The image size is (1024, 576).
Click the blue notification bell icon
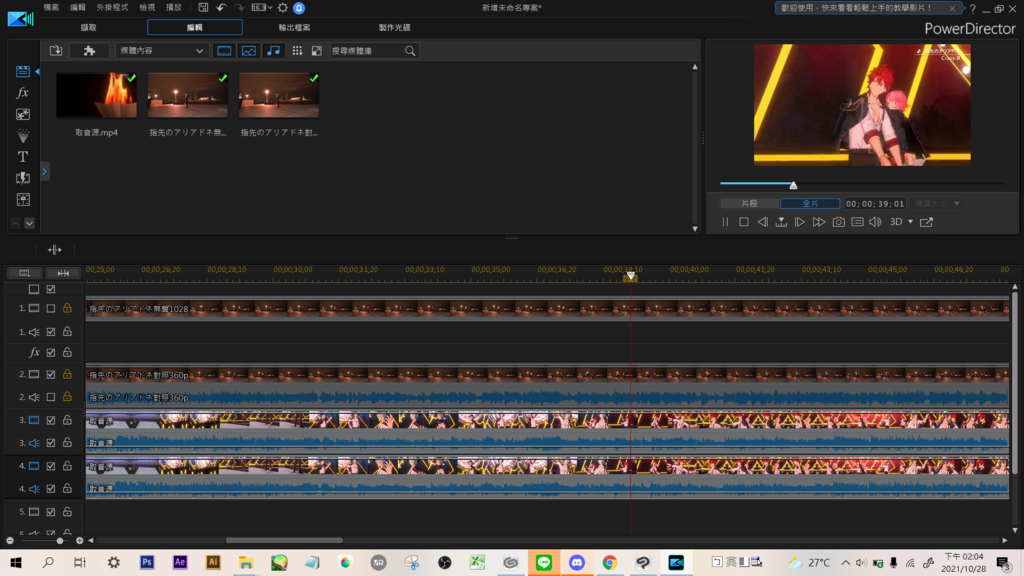(299, 8)
